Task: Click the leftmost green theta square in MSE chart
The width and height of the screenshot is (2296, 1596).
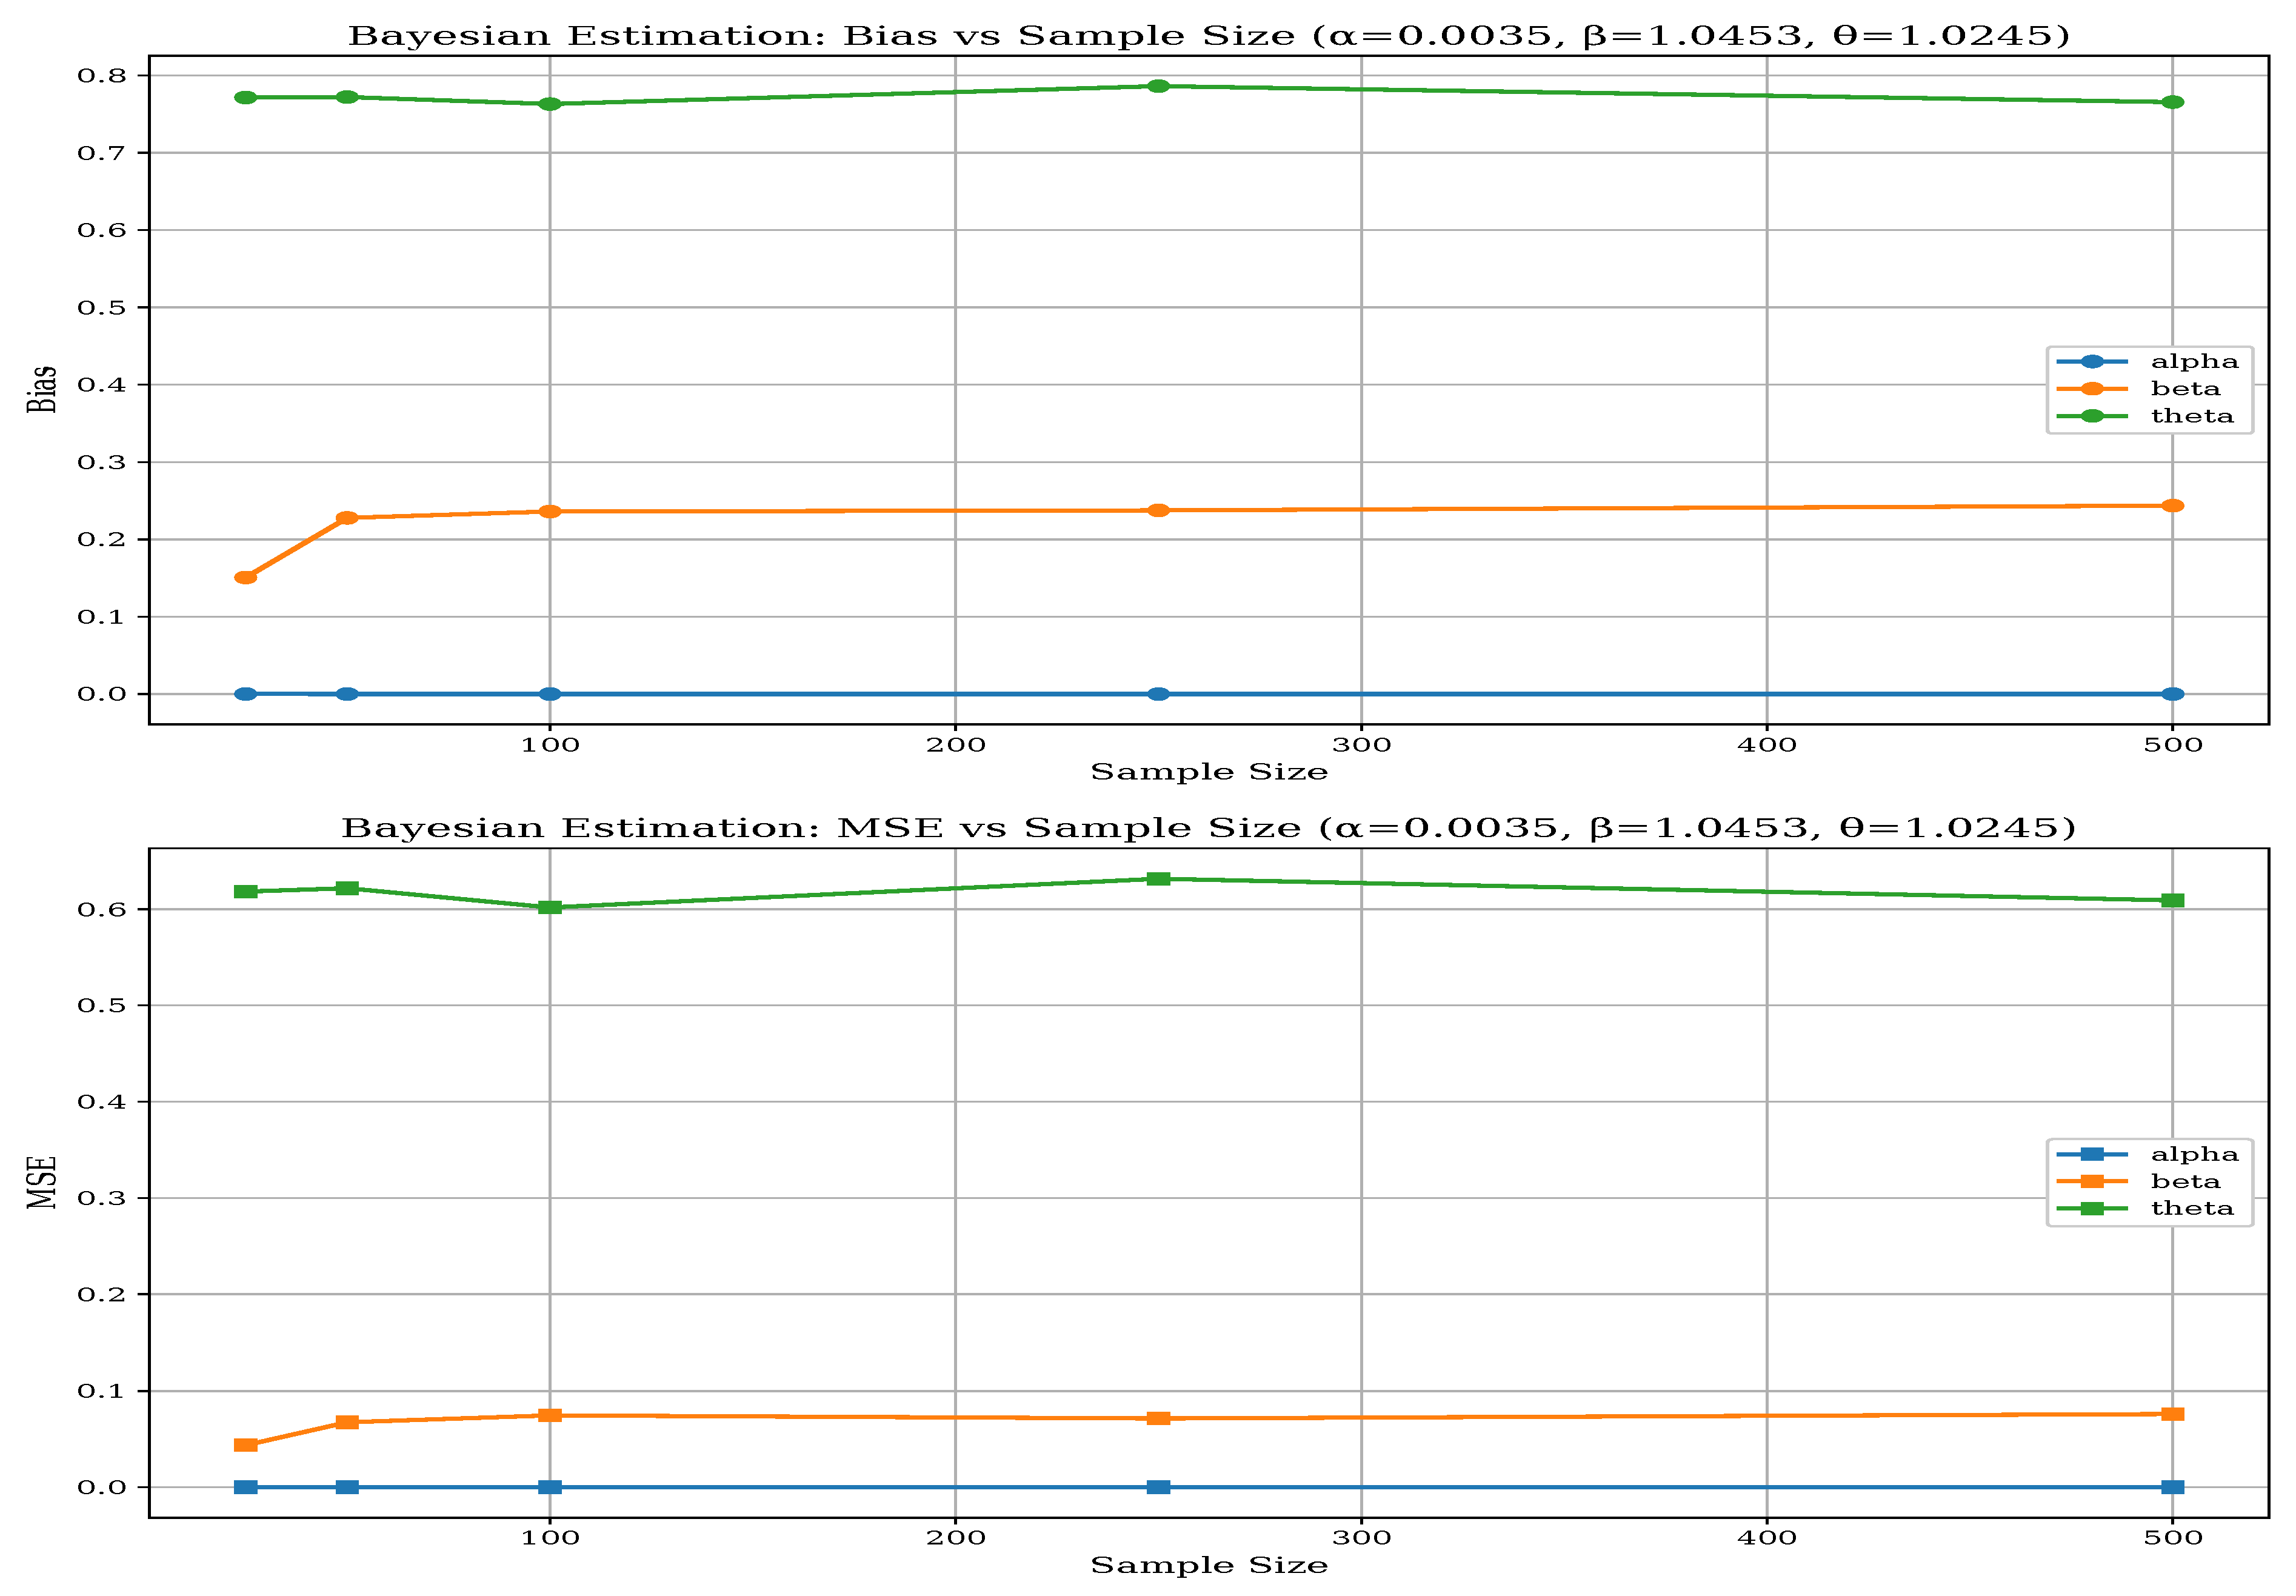Action: tap(245, 891)
